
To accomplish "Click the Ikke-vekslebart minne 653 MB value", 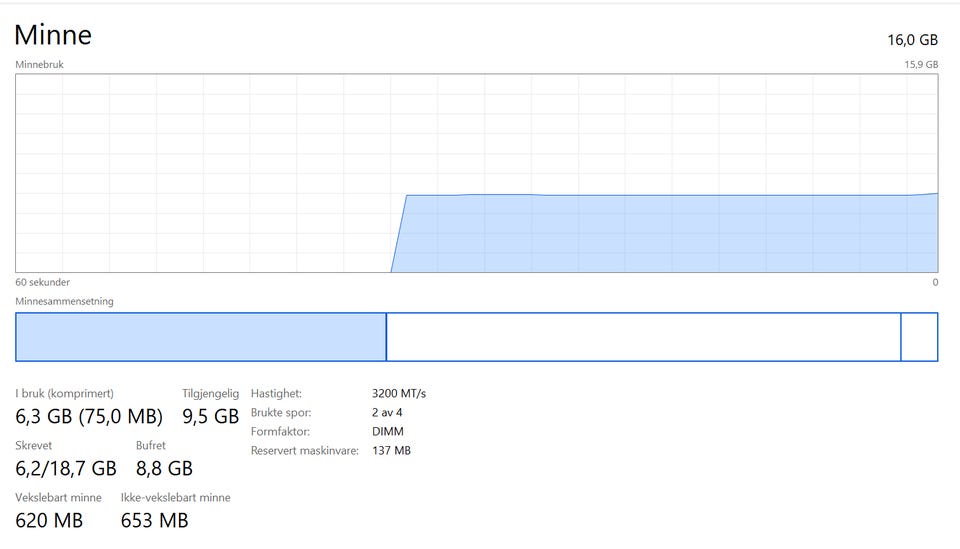I will [154, 520].
